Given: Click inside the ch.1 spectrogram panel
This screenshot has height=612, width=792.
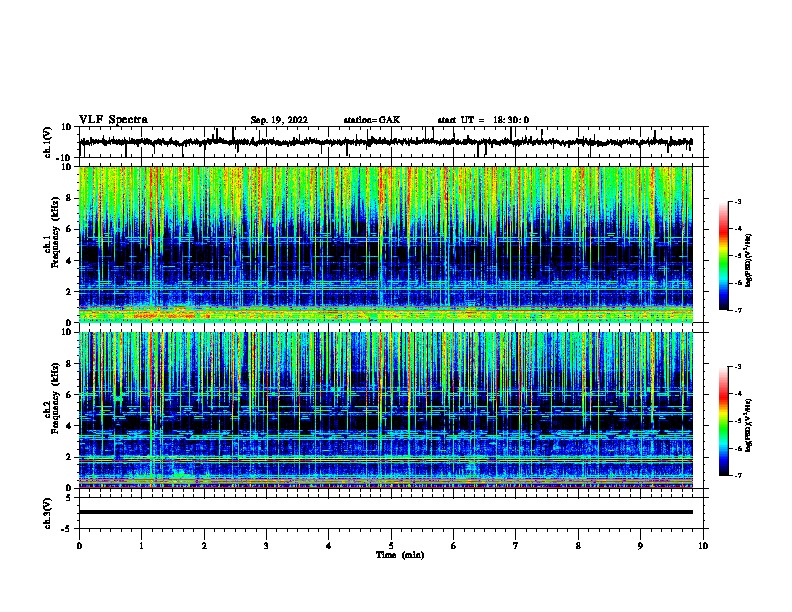Looking at the screenshot, I should [x=386, y=244].
